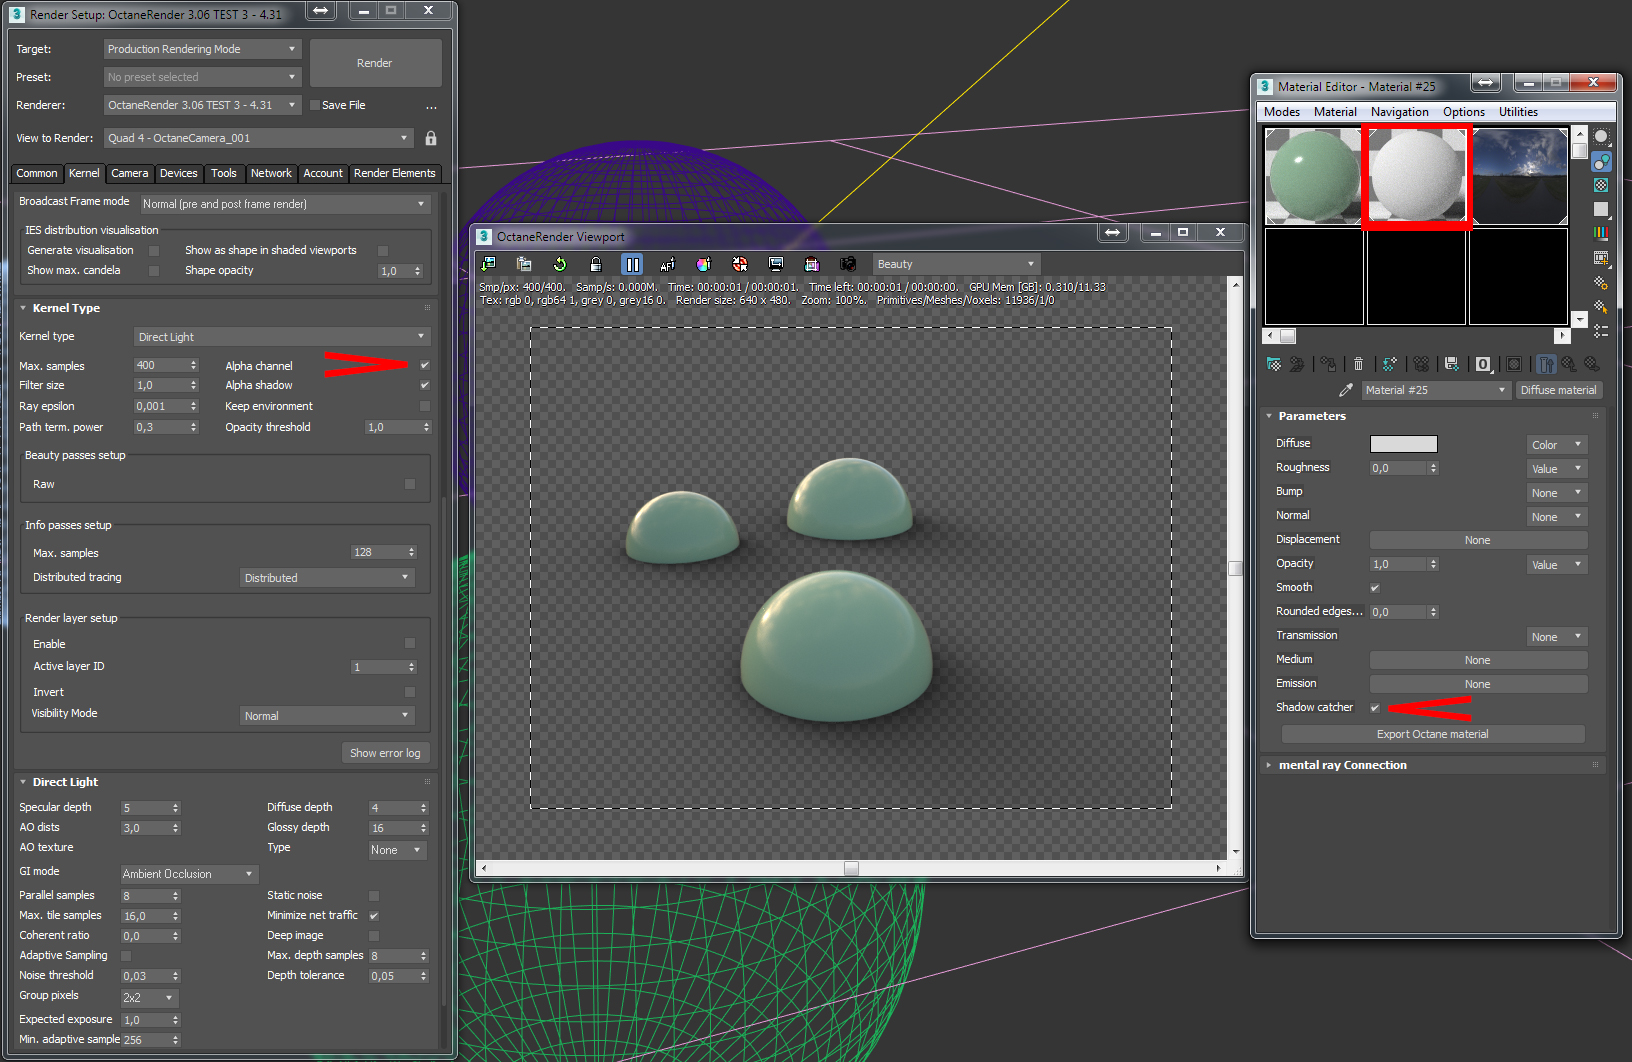Click the lock icon beside View to Render
The image size is (1632, 1062).
pyautogui.click(x=431, y=138)
